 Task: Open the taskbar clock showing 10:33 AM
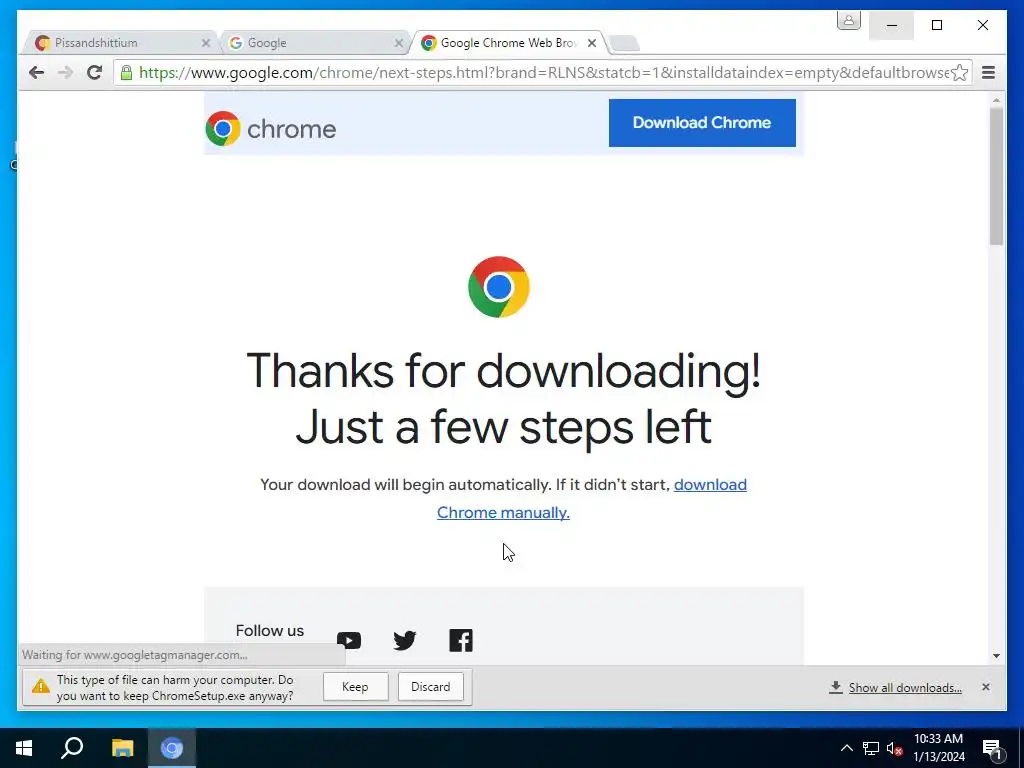coord(938,748)
